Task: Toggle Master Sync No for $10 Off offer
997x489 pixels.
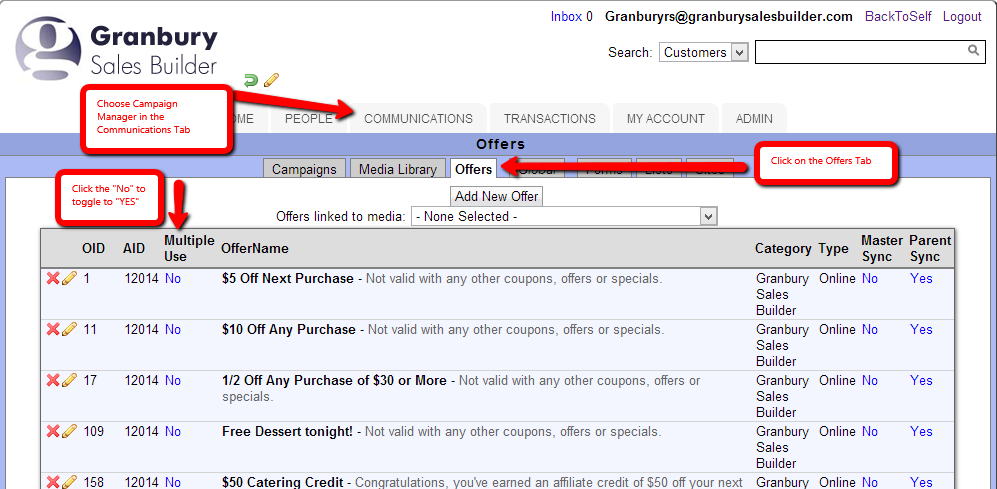Action: (x=870, y=329)
